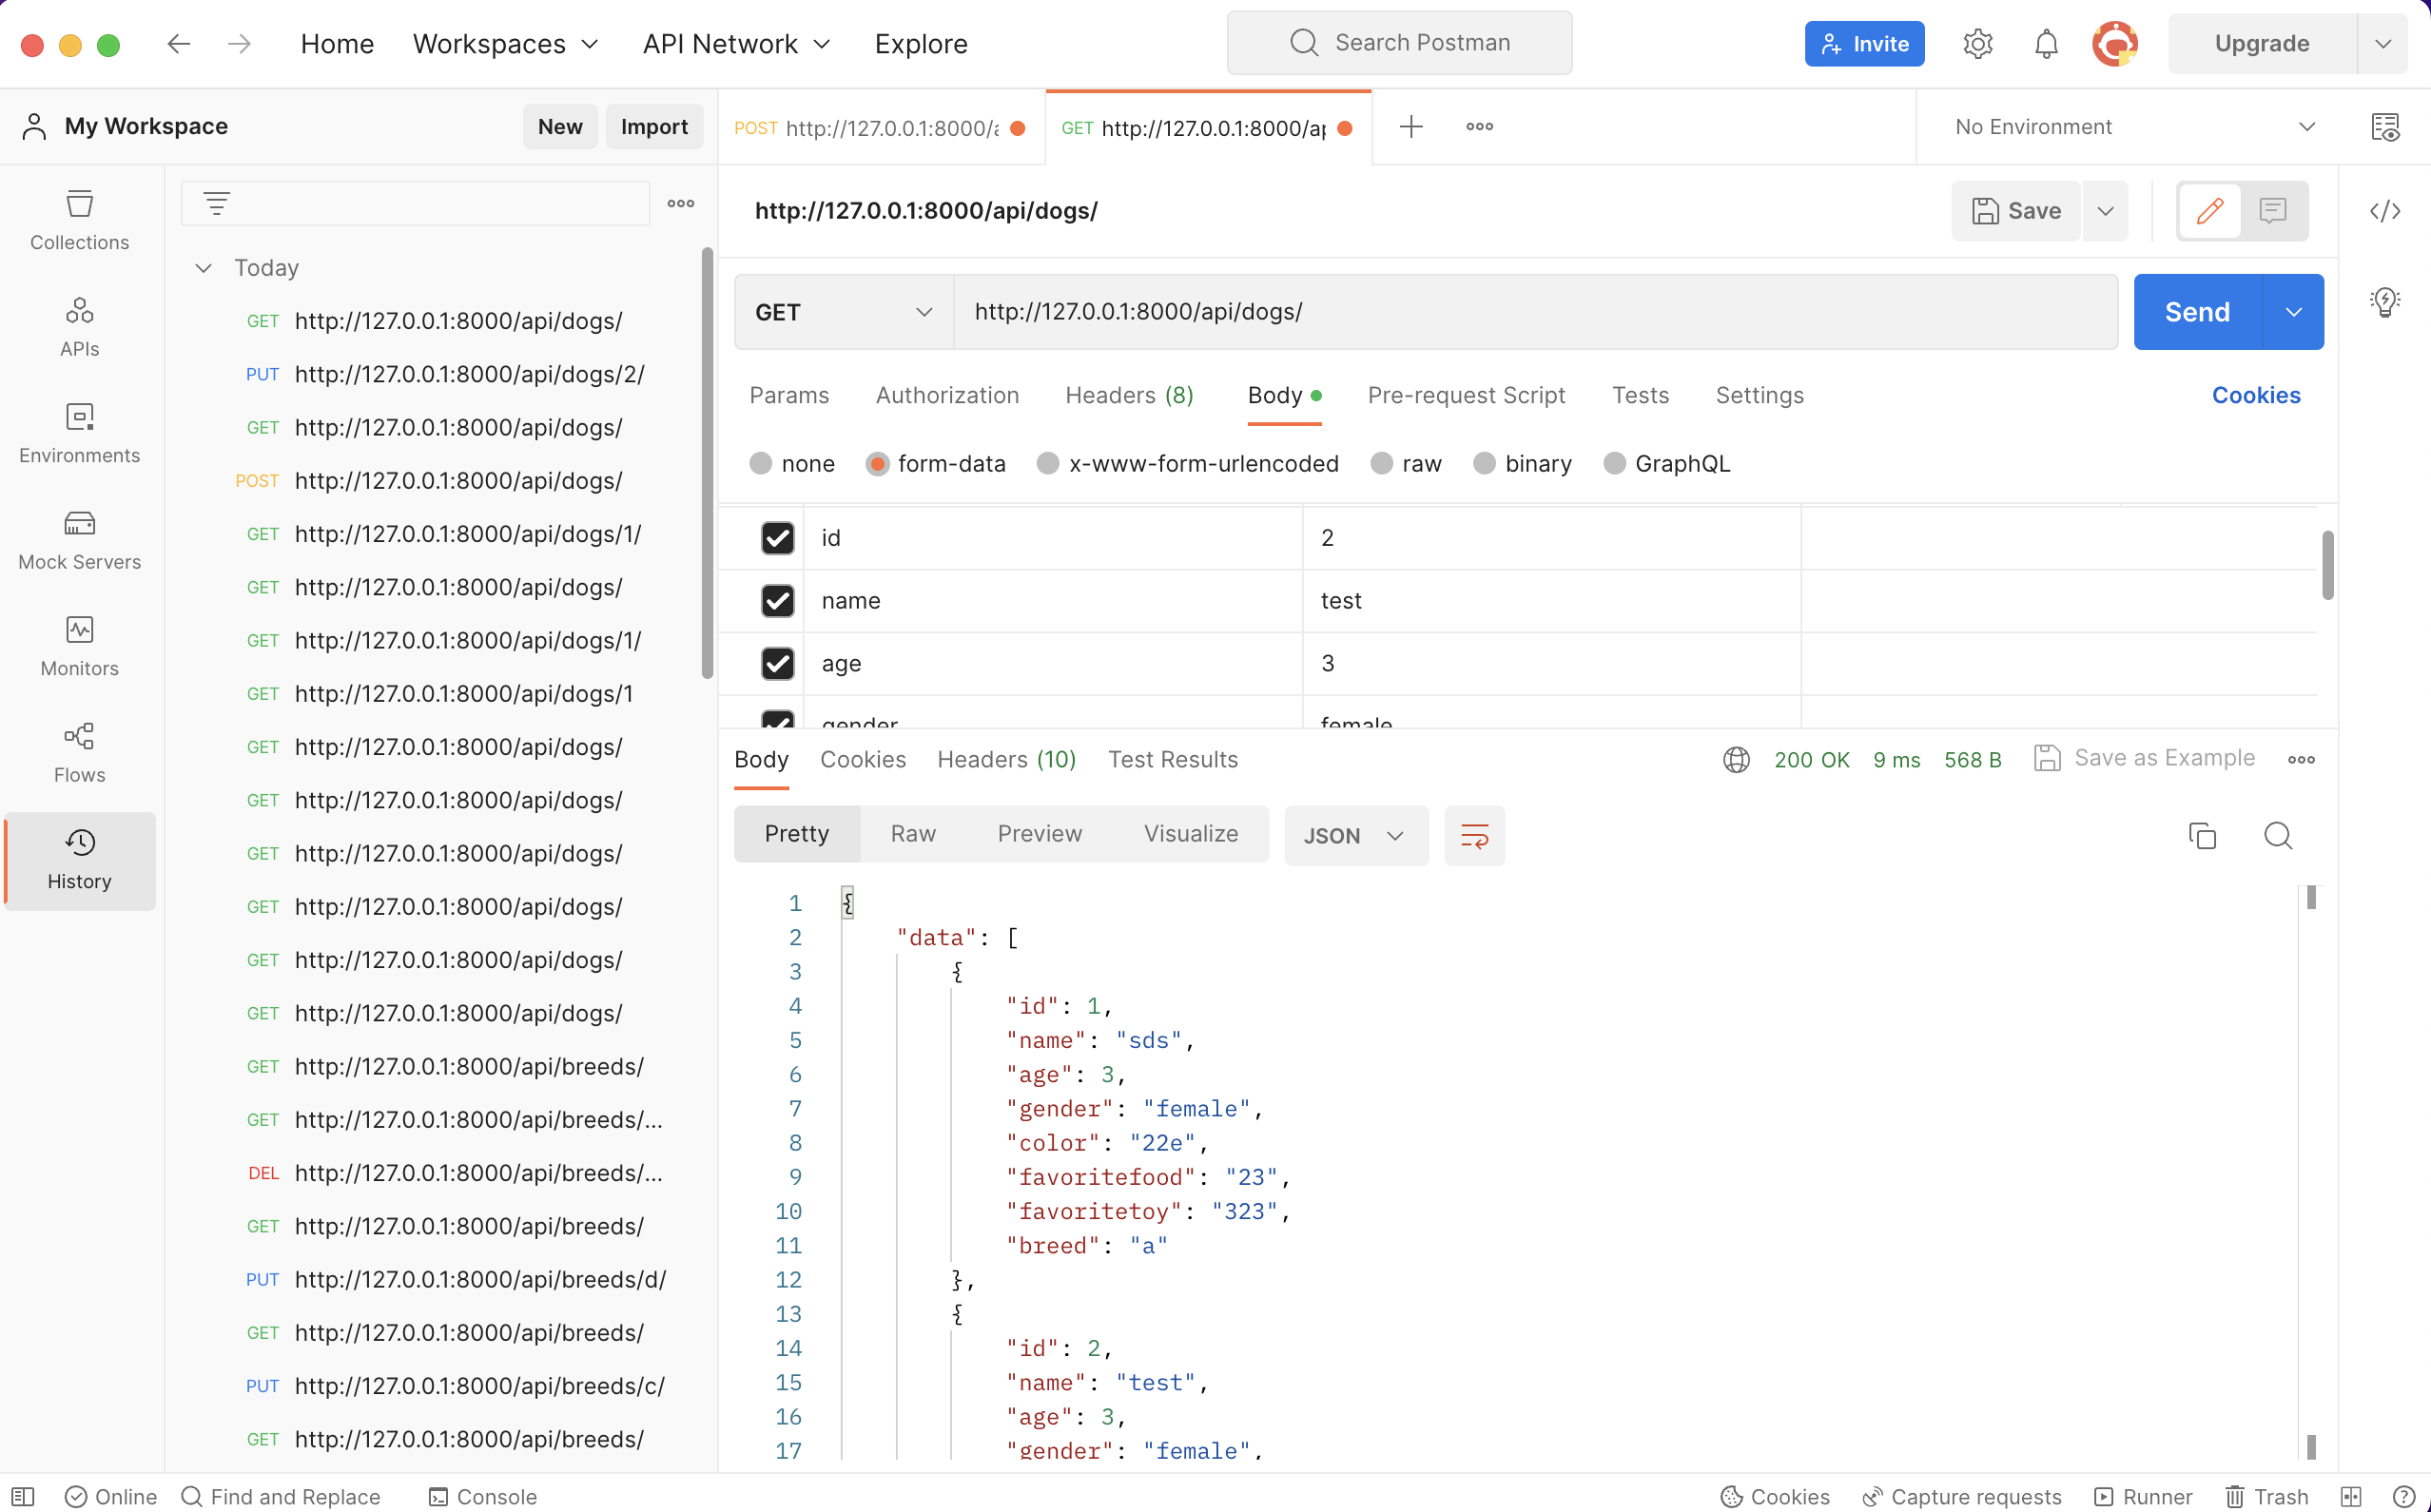Copy response body with copy icon
Image resolution: width=2431 pixels, height=1512 pixels.
(x=2202, y=835)
